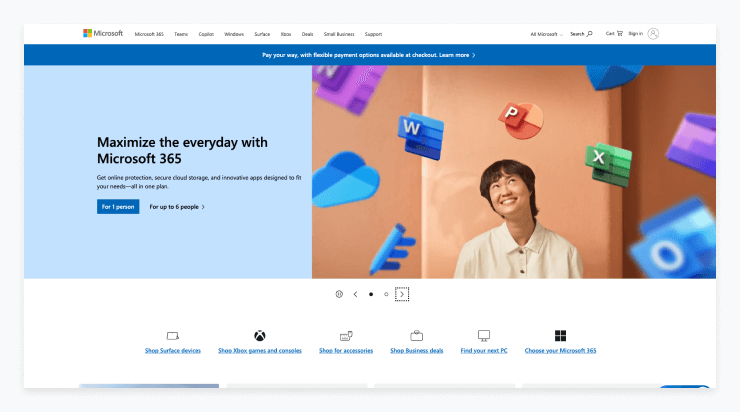Click the Windows logo Microsoft 365 icon
This screenshot has width=740, height=412.
click(560, 336)
